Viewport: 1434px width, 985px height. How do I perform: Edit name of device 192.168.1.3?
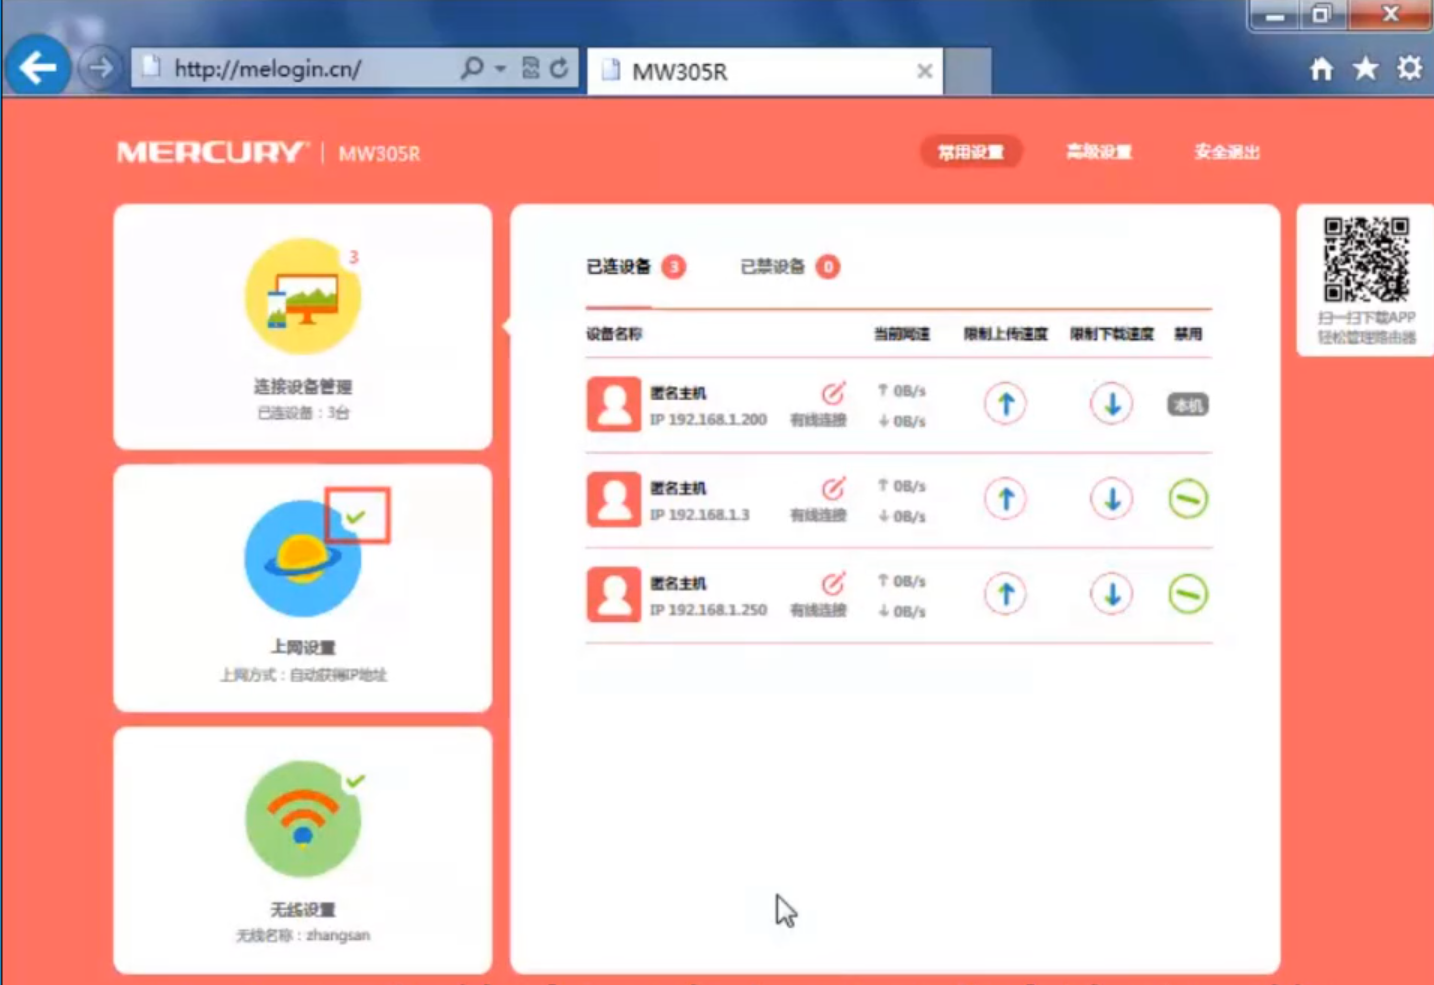point(833,488)
